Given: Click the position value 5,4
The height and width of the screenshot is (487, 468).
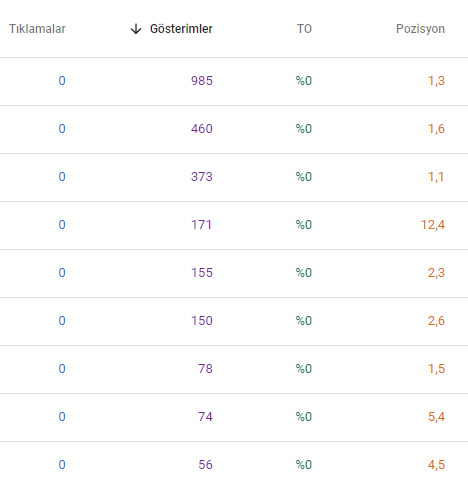Looking at the screenshot, I should (x=436, y=417).
